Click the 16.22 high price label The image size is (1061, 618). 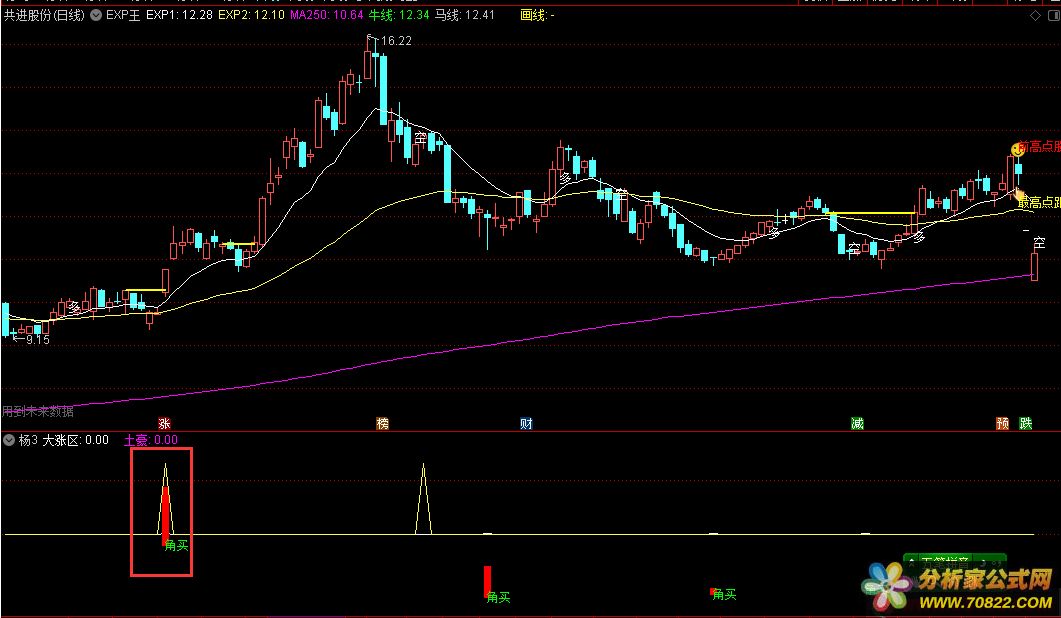click(396, 41)
